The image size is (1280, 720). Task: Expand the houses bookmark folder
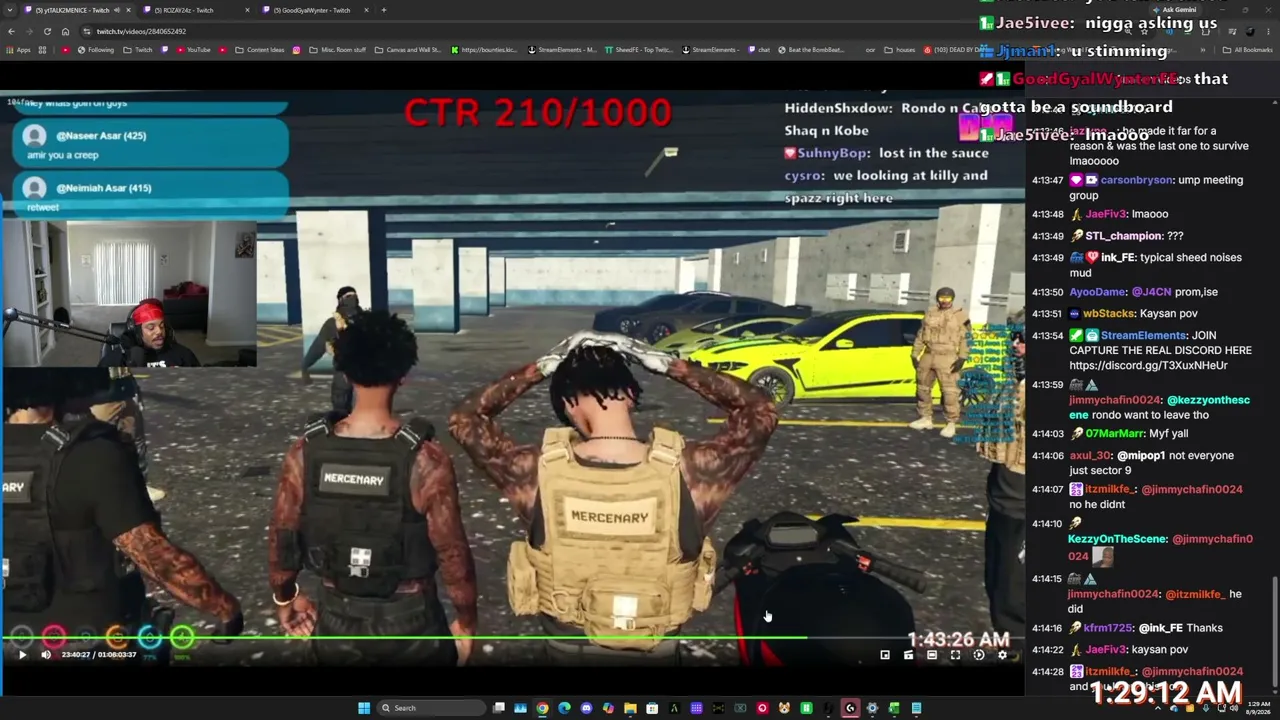(x=900, y=50)
